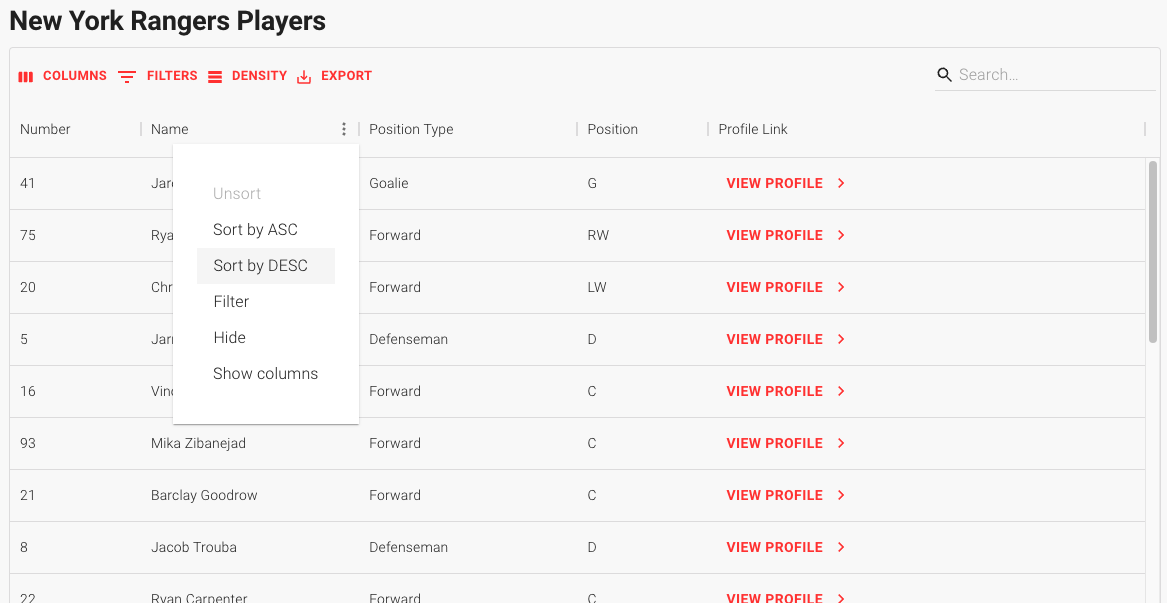Open the COLUMNS panel icon
1167x603 pixels.
click(26, 76)
